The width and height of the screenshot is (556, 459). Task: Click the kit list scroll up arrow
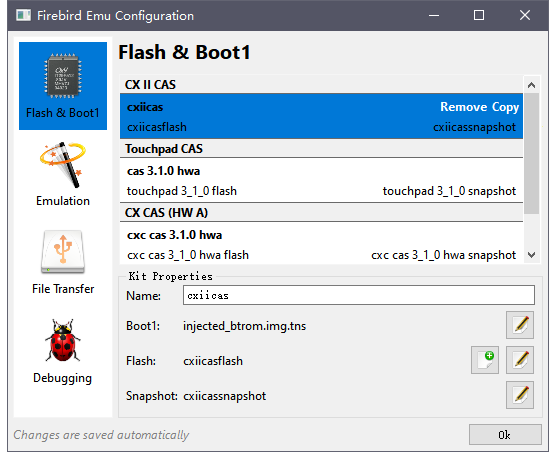pos(531,85)
